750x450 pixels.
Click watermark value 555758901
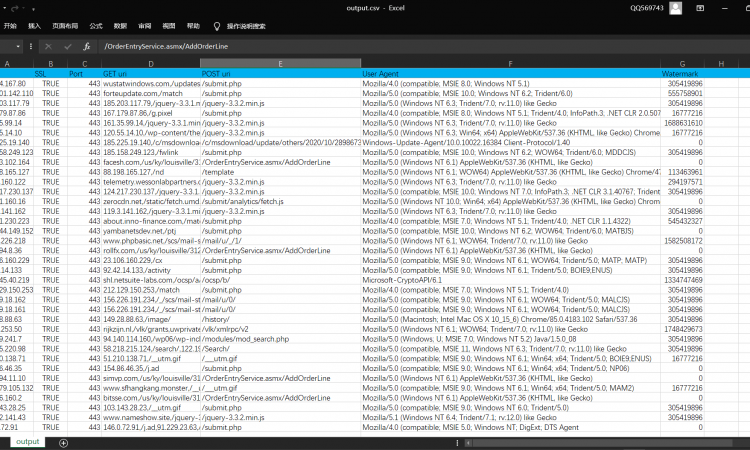(x=682, y=93)
